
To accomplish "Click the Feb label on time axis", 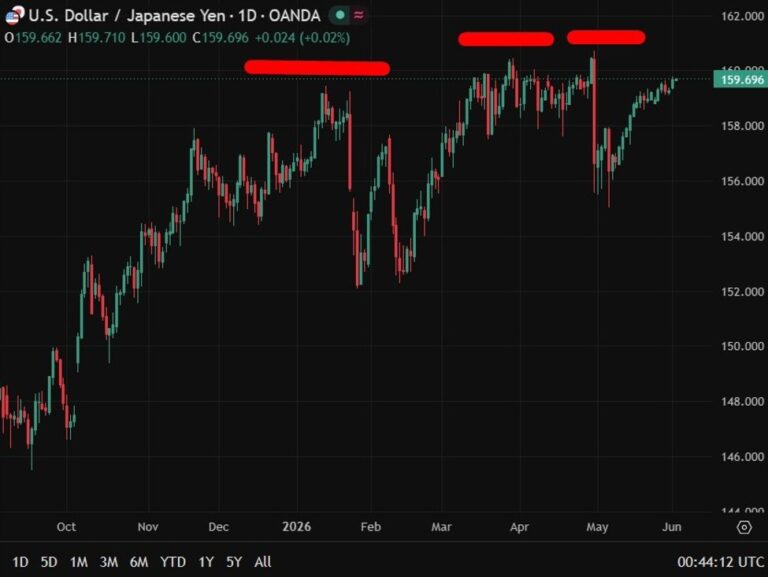I will [x=371, y=527].
